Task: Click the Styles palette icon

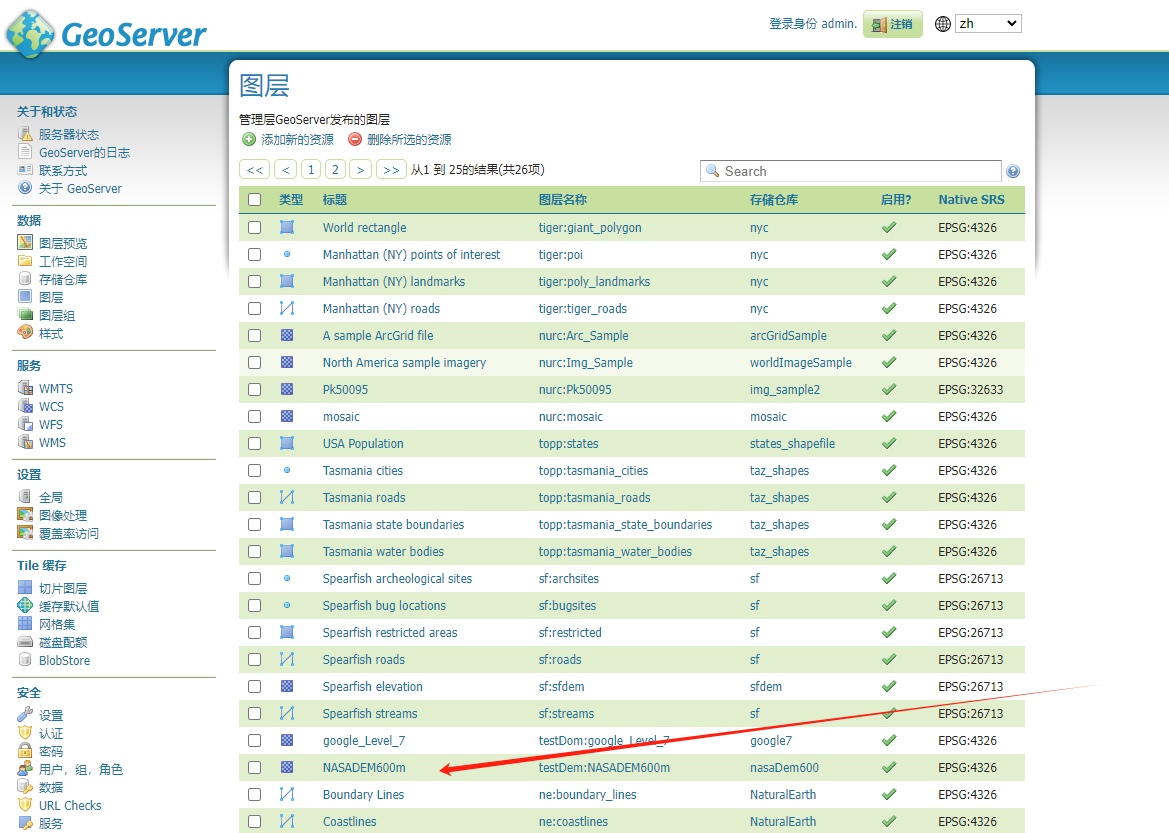Action: (x=25, y=333)
